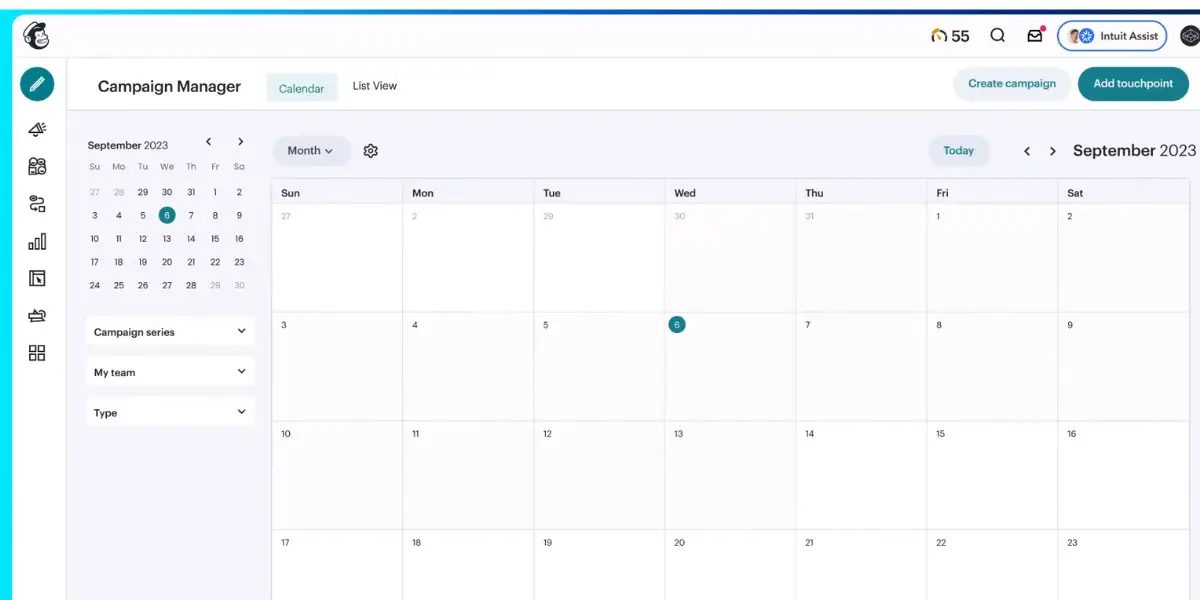Click September 13 cell in main calendar

730,475
